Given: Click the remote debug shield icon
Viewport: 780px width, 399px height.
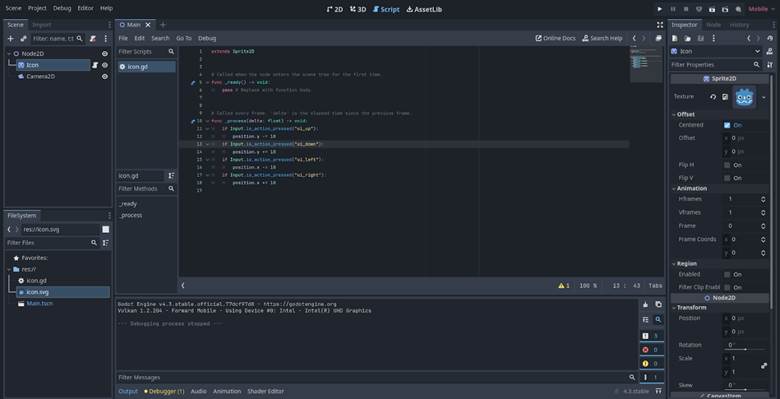Looking at the screenshot, I should coord(698,9).
